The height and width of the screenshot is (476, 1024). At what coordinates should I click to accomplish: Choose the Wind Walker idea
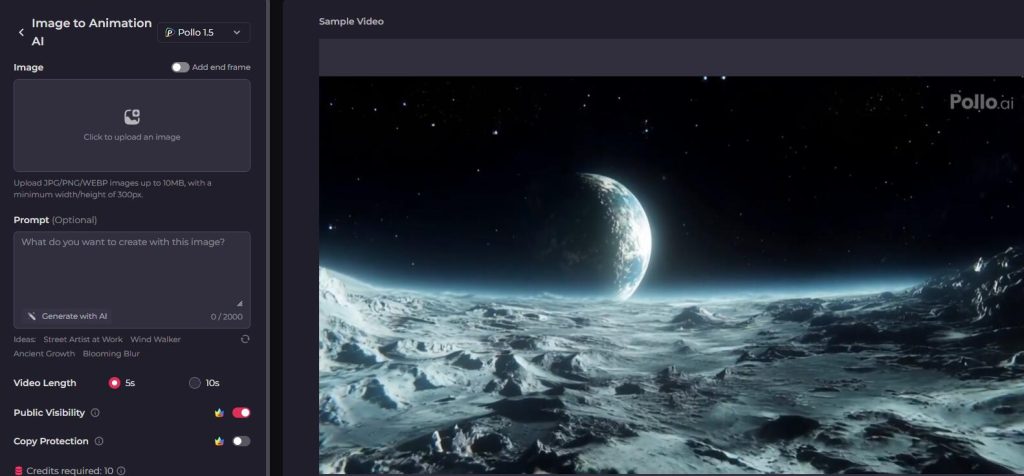(155, 340)
